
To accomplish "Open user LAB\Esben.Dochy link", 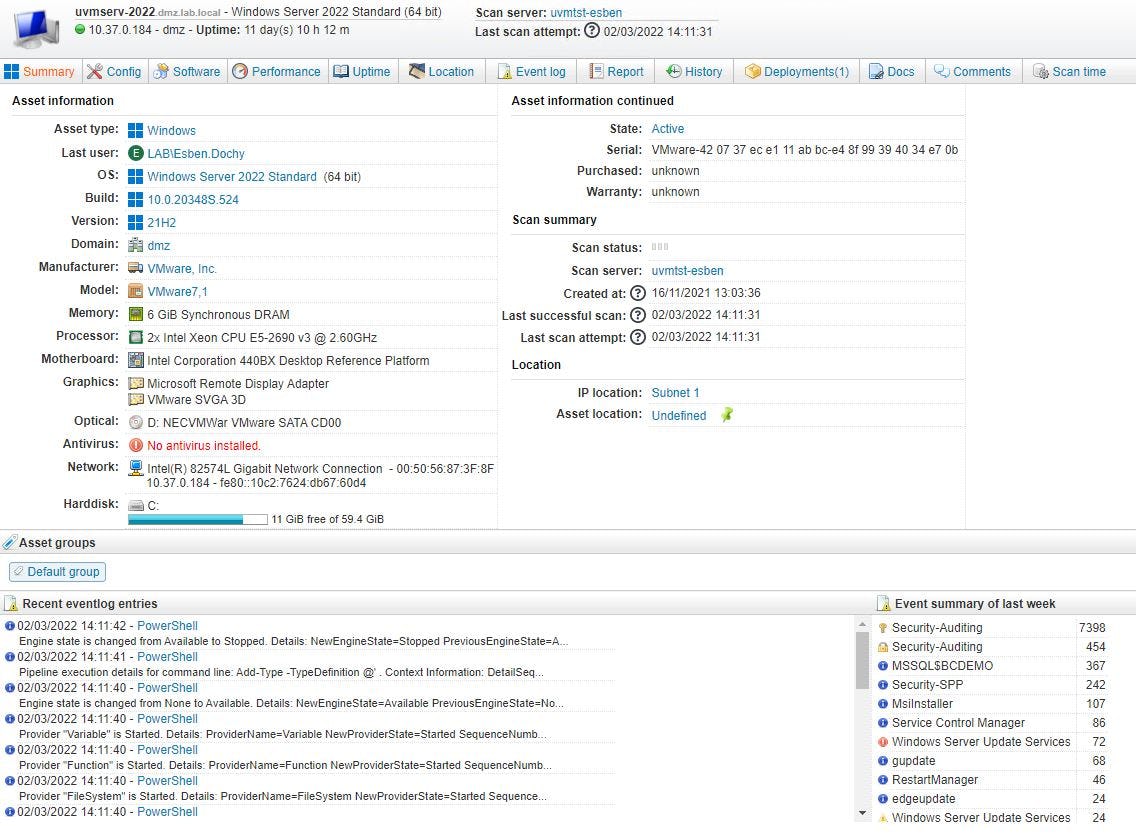I will (196, 154).
